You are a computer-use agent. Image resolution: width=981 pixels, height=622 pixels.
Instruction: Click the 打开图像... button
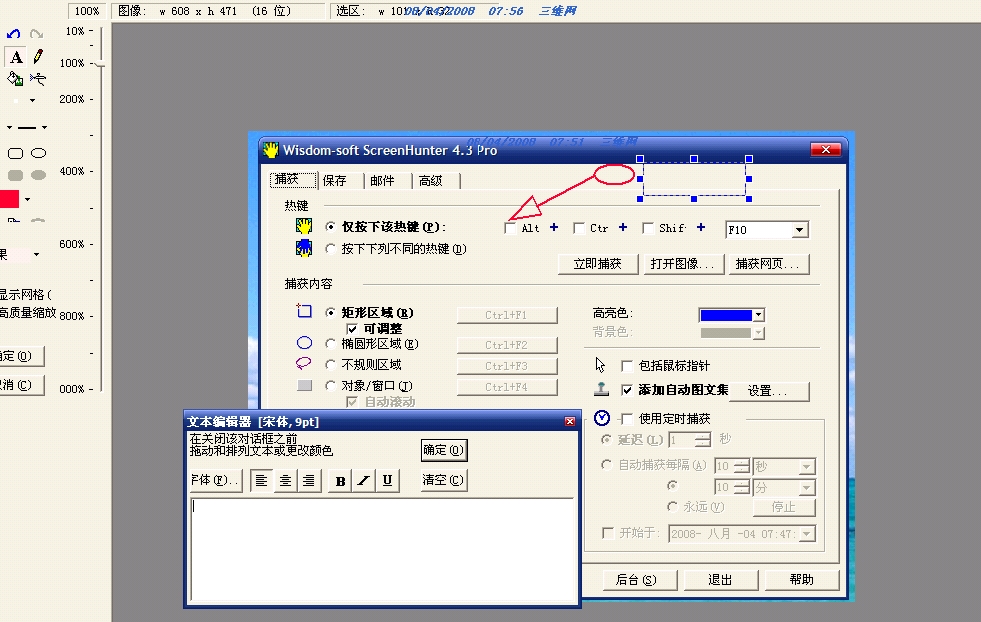683,264
